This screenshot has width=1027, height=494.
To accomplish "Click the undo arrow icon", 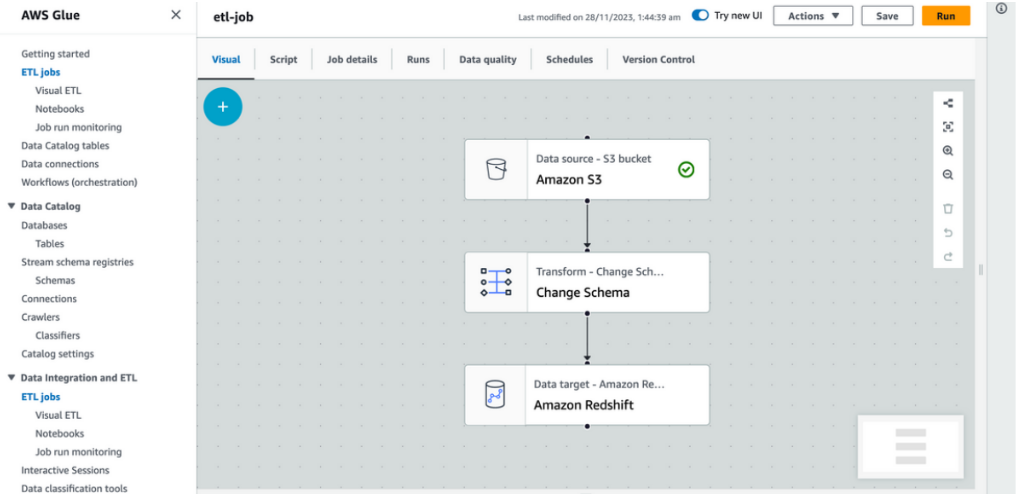I will click(x=948, y=233).
